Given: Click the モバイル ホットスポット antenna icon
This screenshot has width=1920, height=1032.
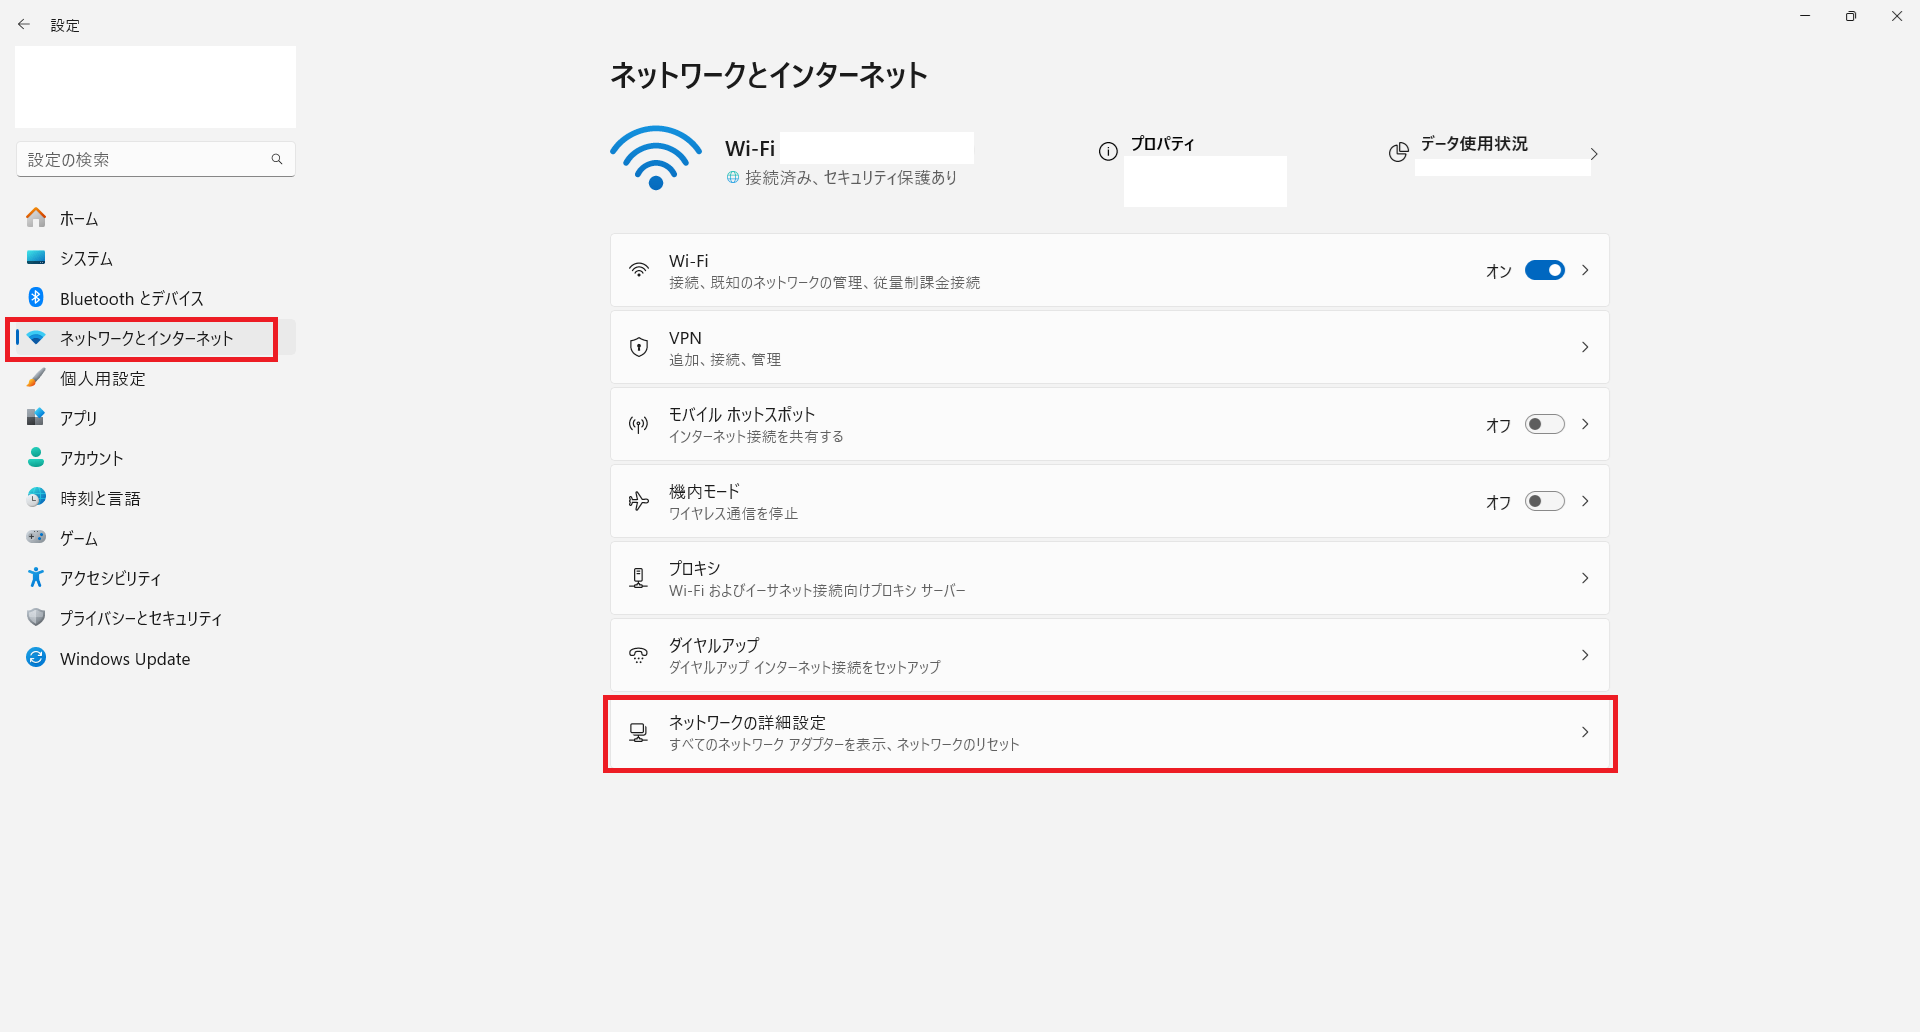Looking at the screenshot, I should tap(639, 424).
